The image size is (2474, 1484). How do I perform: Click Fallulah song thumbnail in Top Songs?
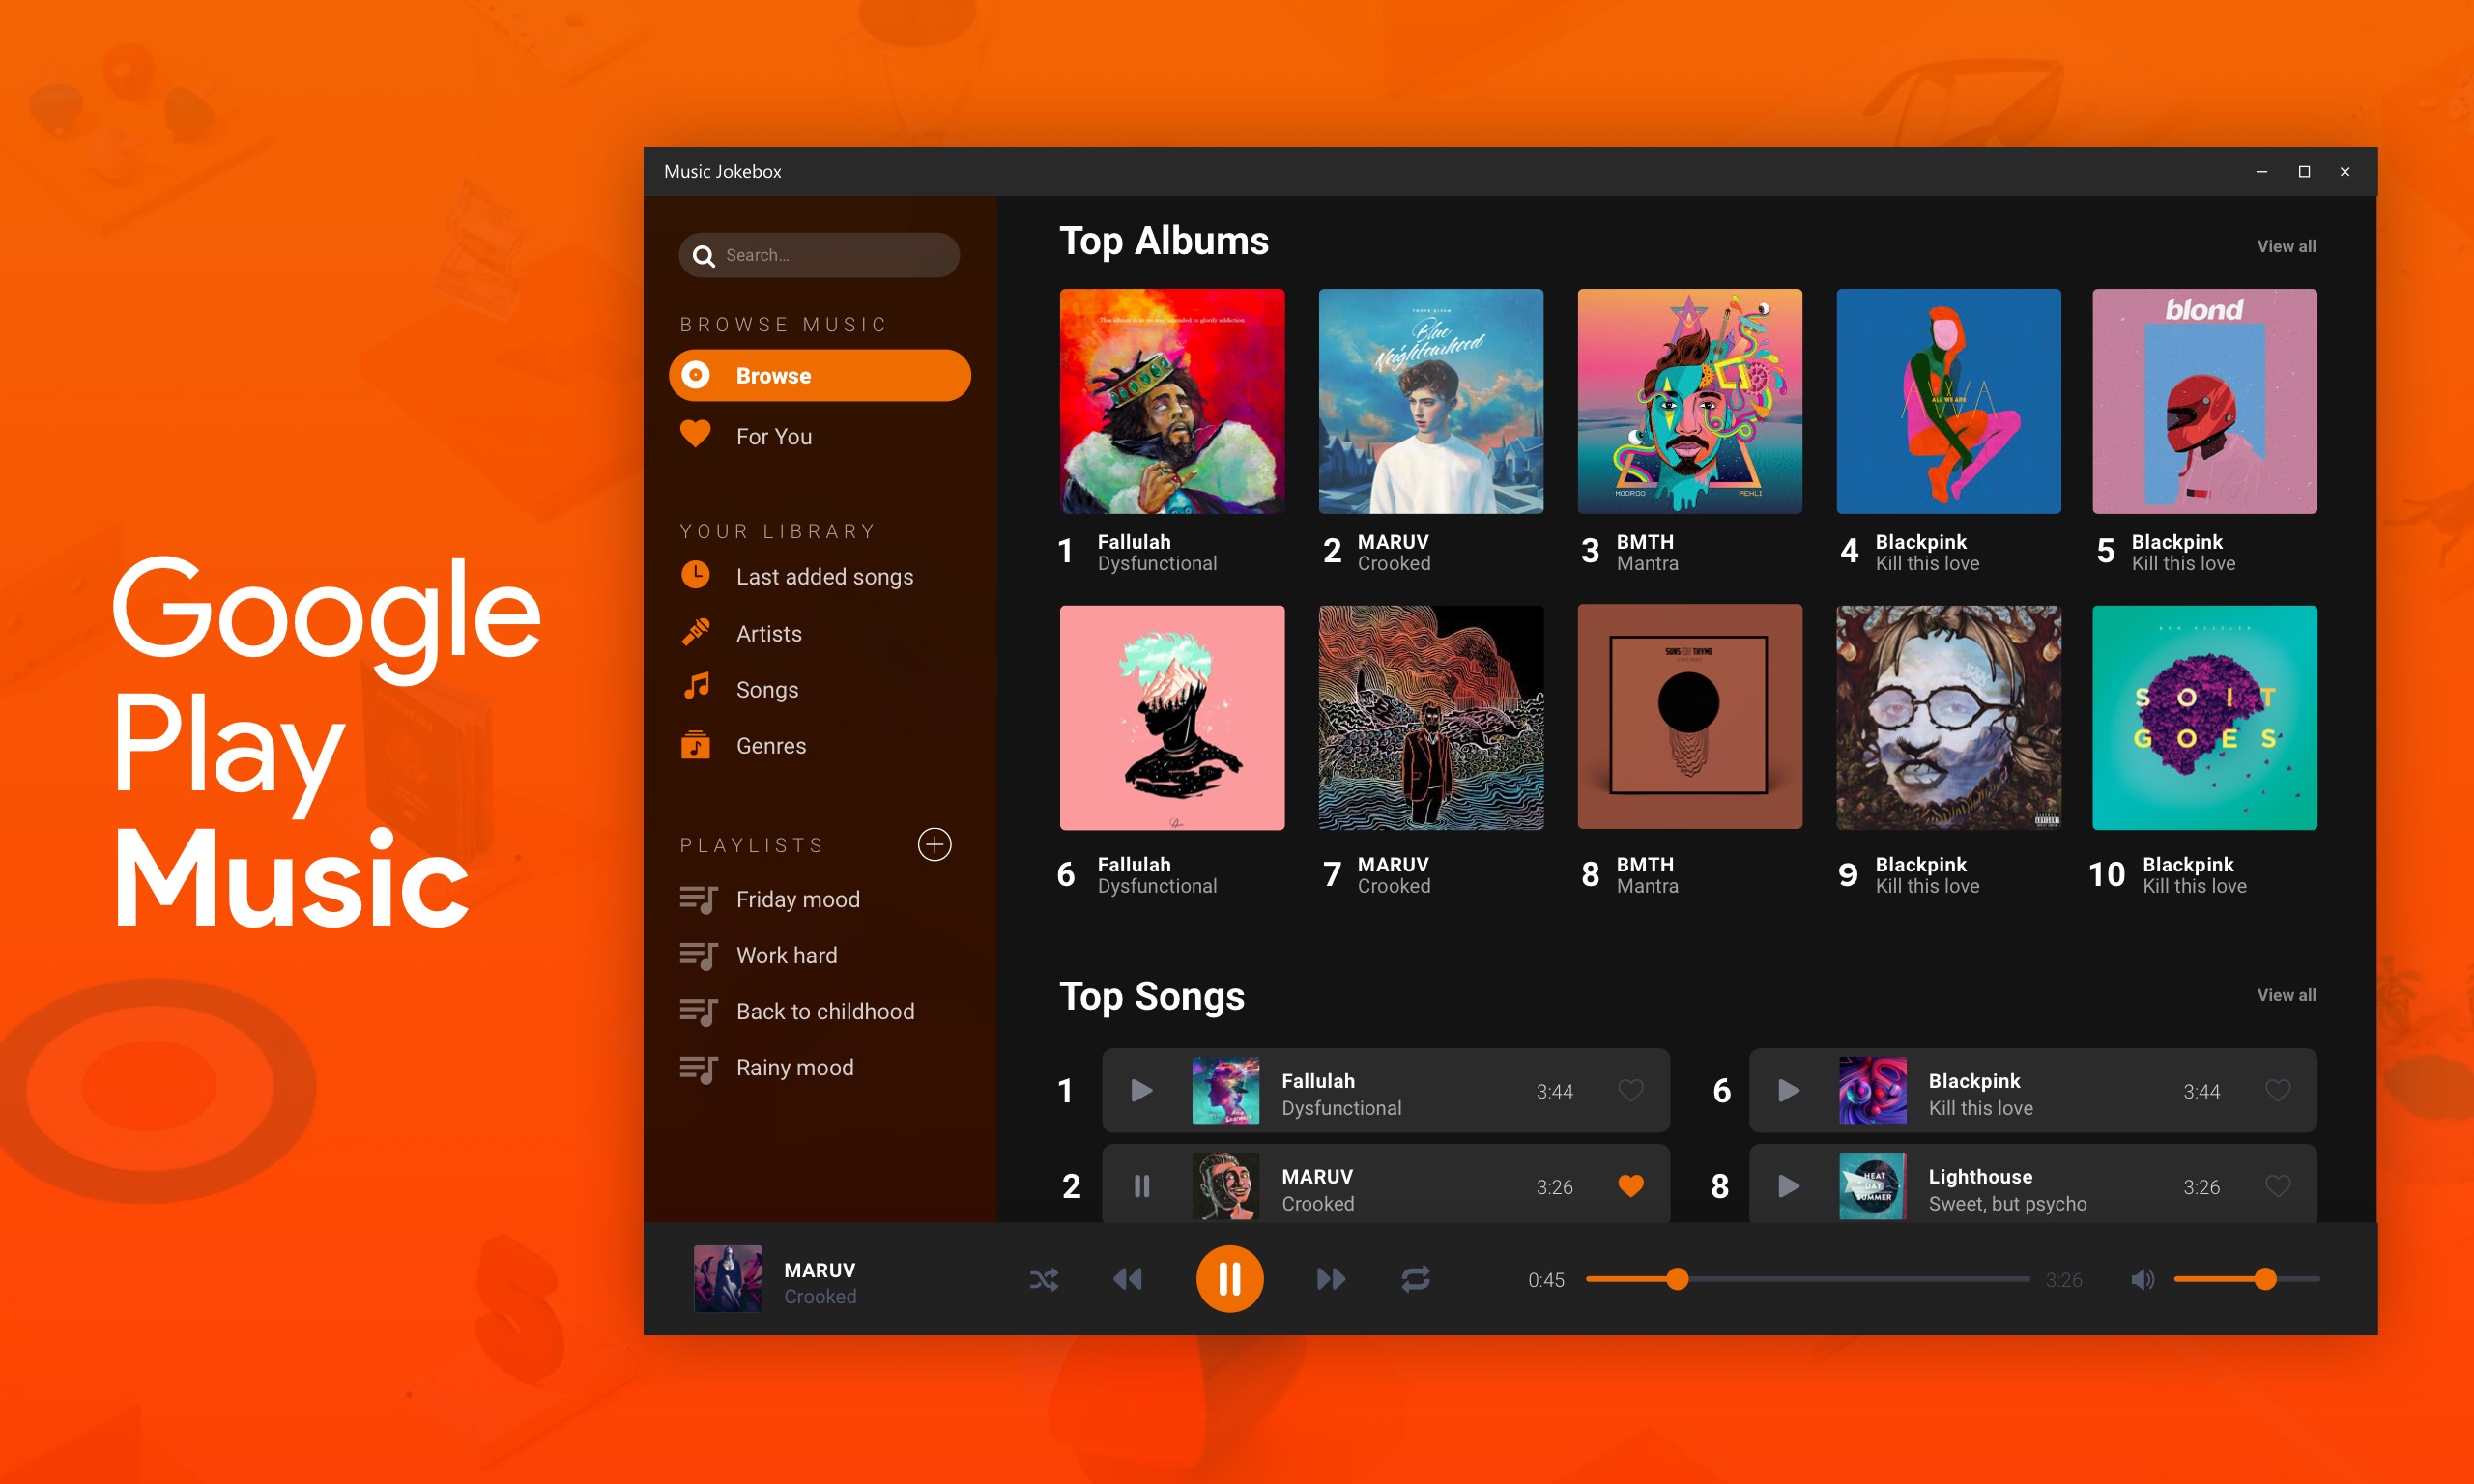pyautogui.click(x=1226, y=1090)
